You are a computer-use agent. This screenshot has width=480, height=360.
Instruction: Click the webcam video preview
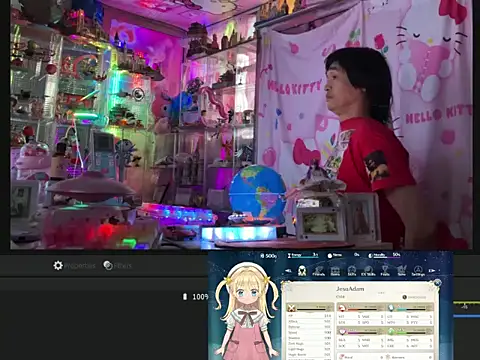point(241,124)
